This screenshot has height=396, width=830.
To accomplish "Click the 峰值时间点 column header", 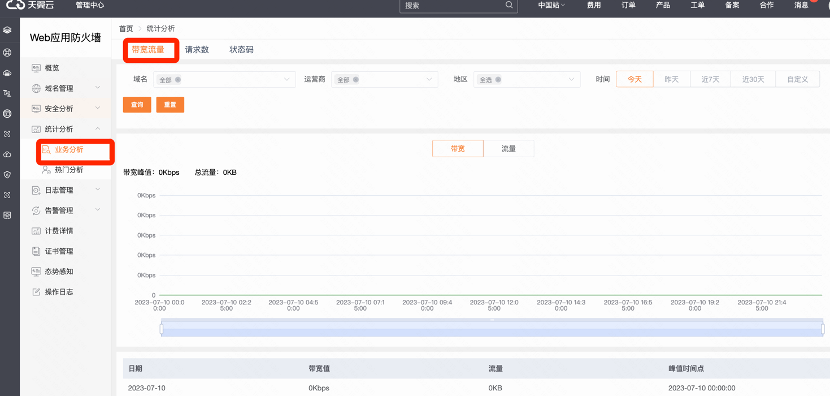I will (x=686, y=368).
